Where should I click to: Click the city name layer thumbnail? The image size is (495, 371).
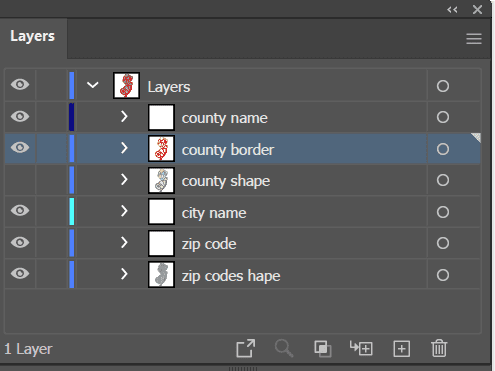pos(161,212)
